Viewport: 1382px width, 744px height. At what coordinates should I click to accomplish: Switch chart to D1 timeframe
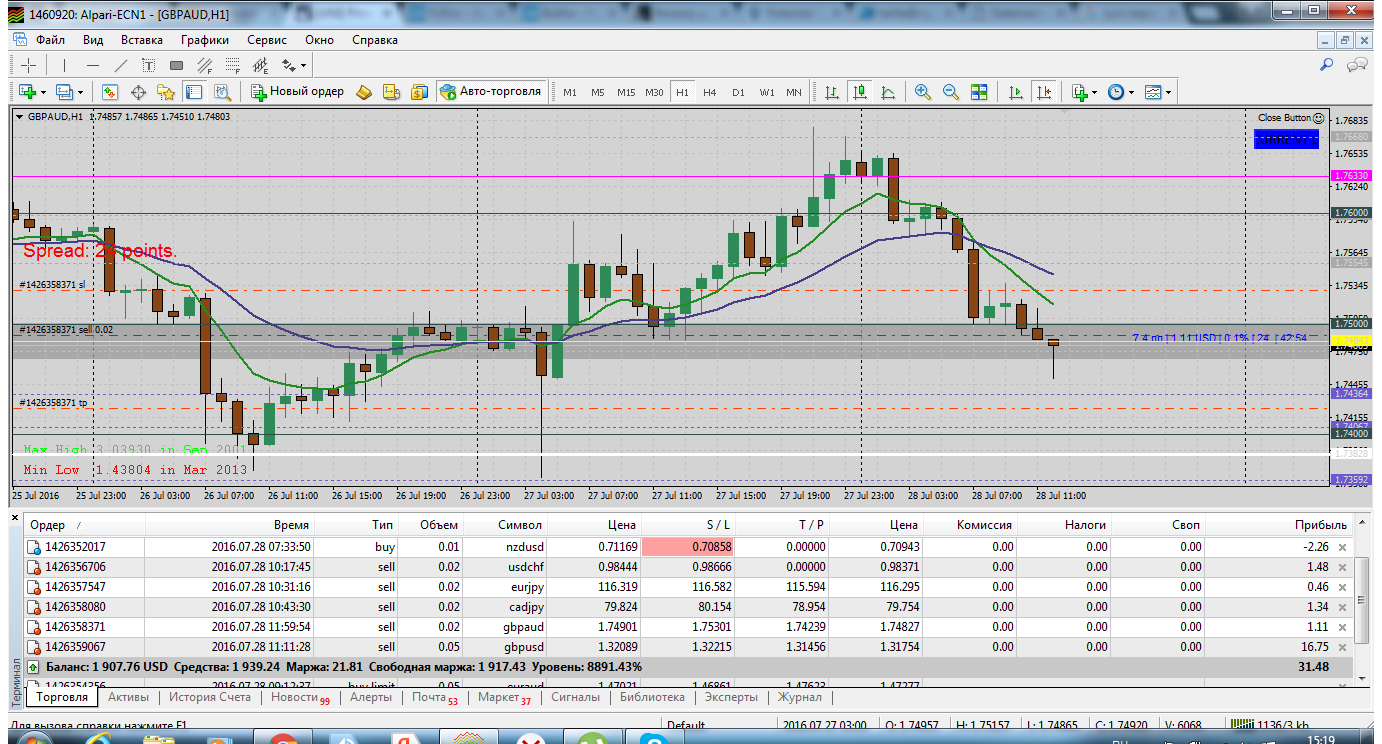tap(738, 92)
